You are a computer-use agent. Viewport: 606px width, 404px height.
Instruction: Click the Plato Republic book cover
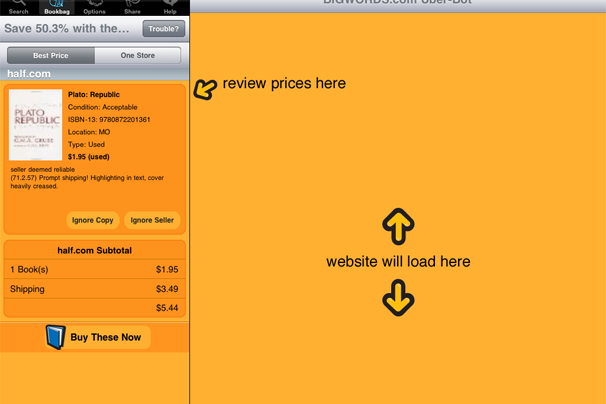click(x=36, y=125)
